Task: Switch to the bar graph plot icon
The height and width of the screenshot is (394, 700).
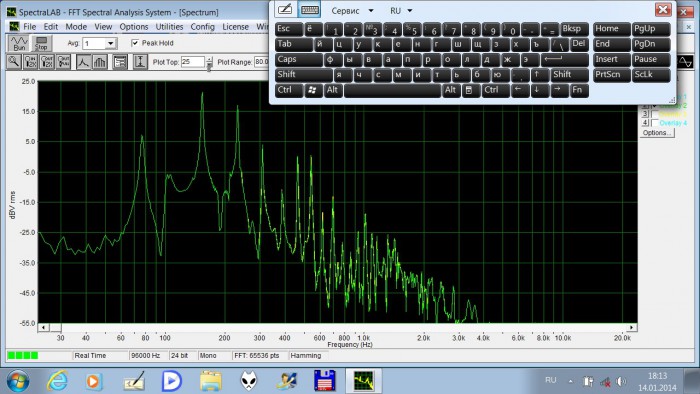Action: [100, 62]
